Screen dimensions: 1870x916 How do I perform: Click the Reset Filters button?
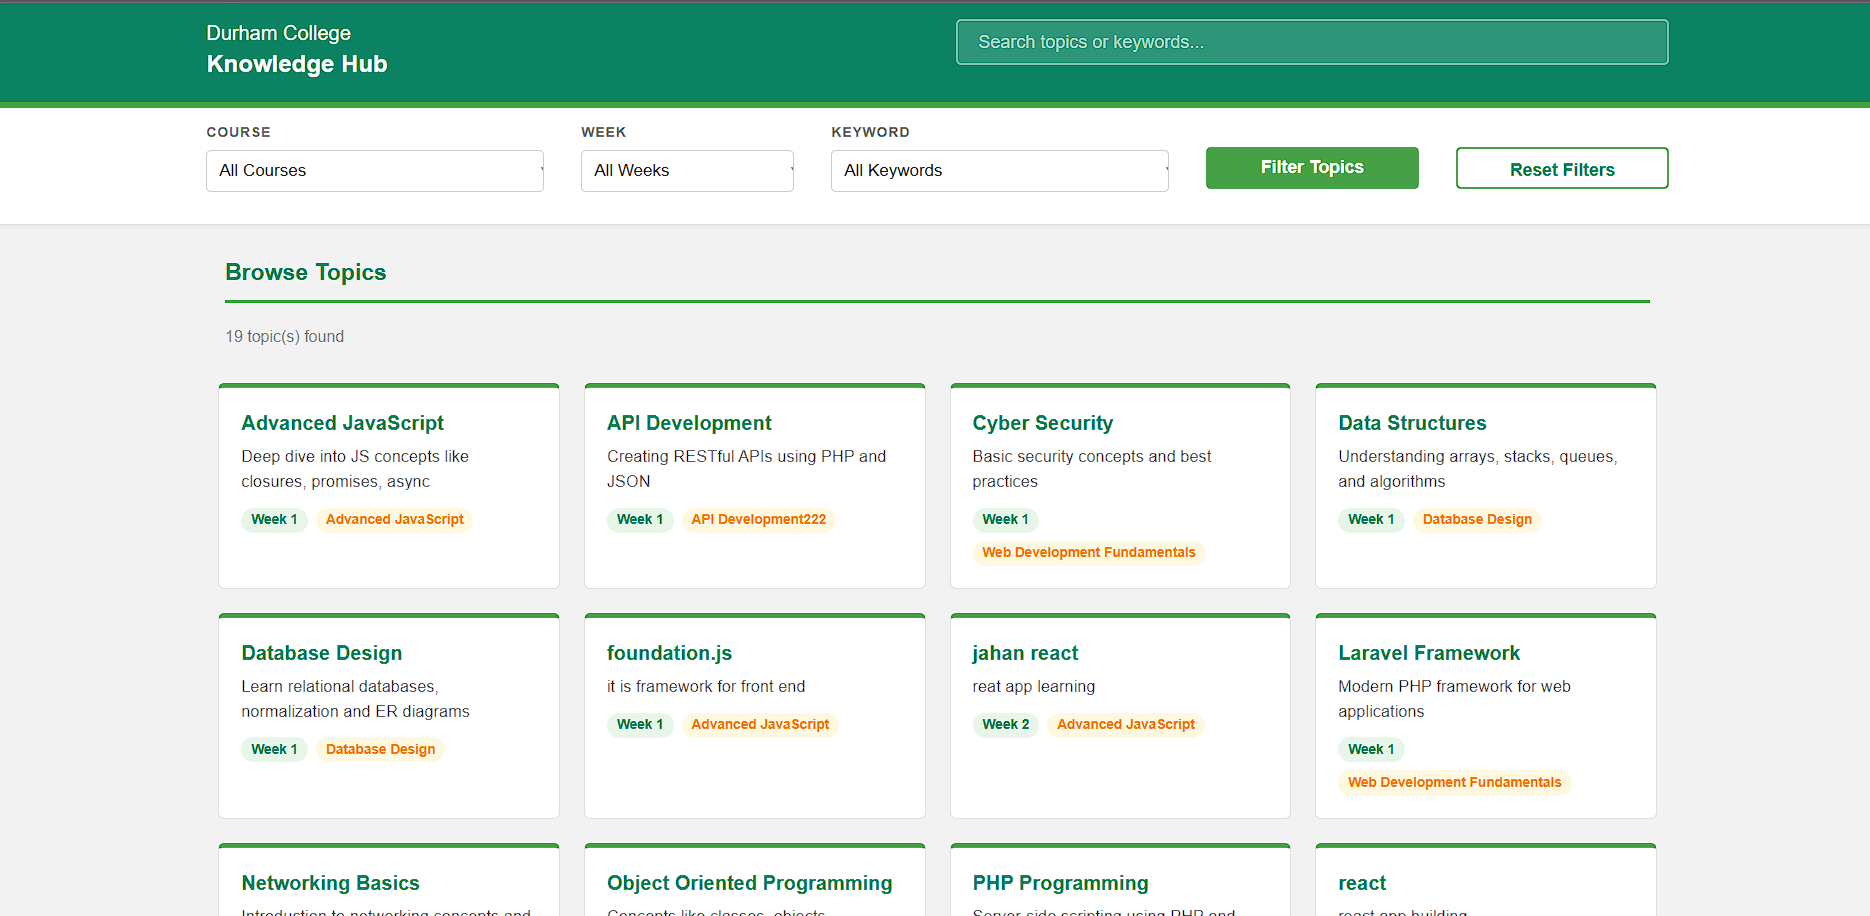(1561, 169)
